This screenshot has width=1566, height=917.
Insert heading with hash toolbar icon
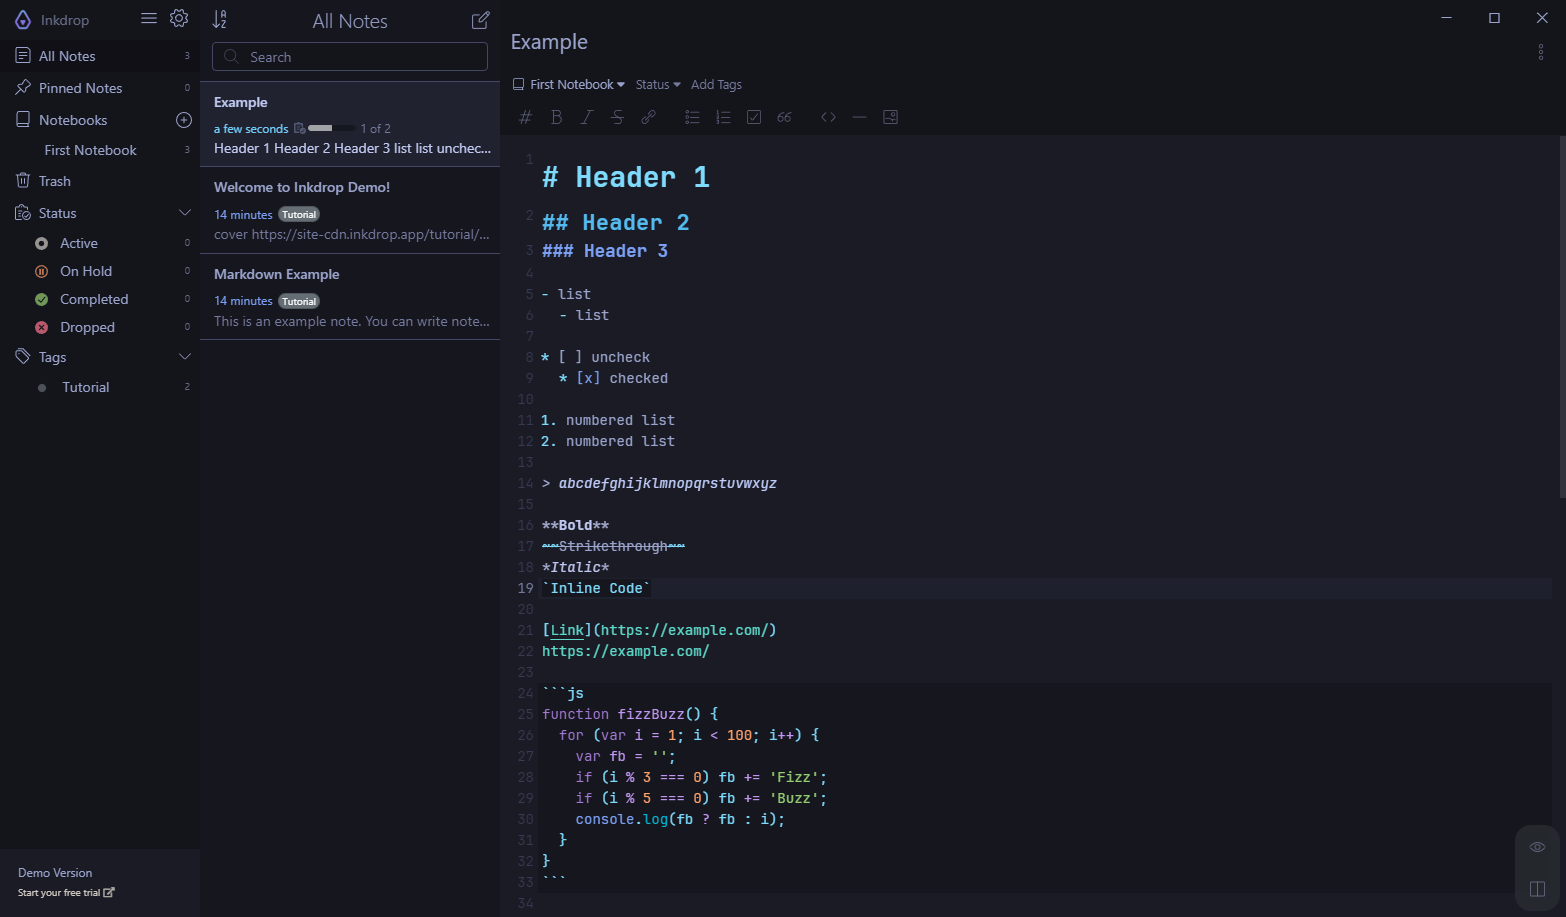pos(526,117)
